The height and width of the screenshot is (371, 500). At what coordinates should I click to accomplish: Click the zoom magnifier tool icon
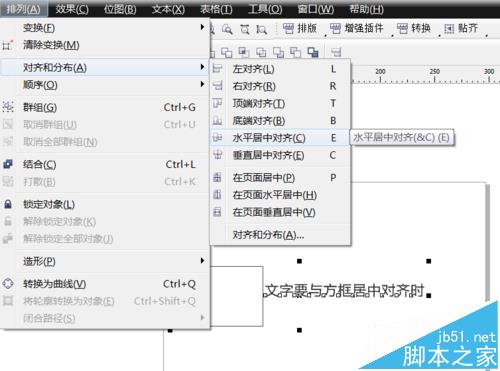[x=227, y=29]
